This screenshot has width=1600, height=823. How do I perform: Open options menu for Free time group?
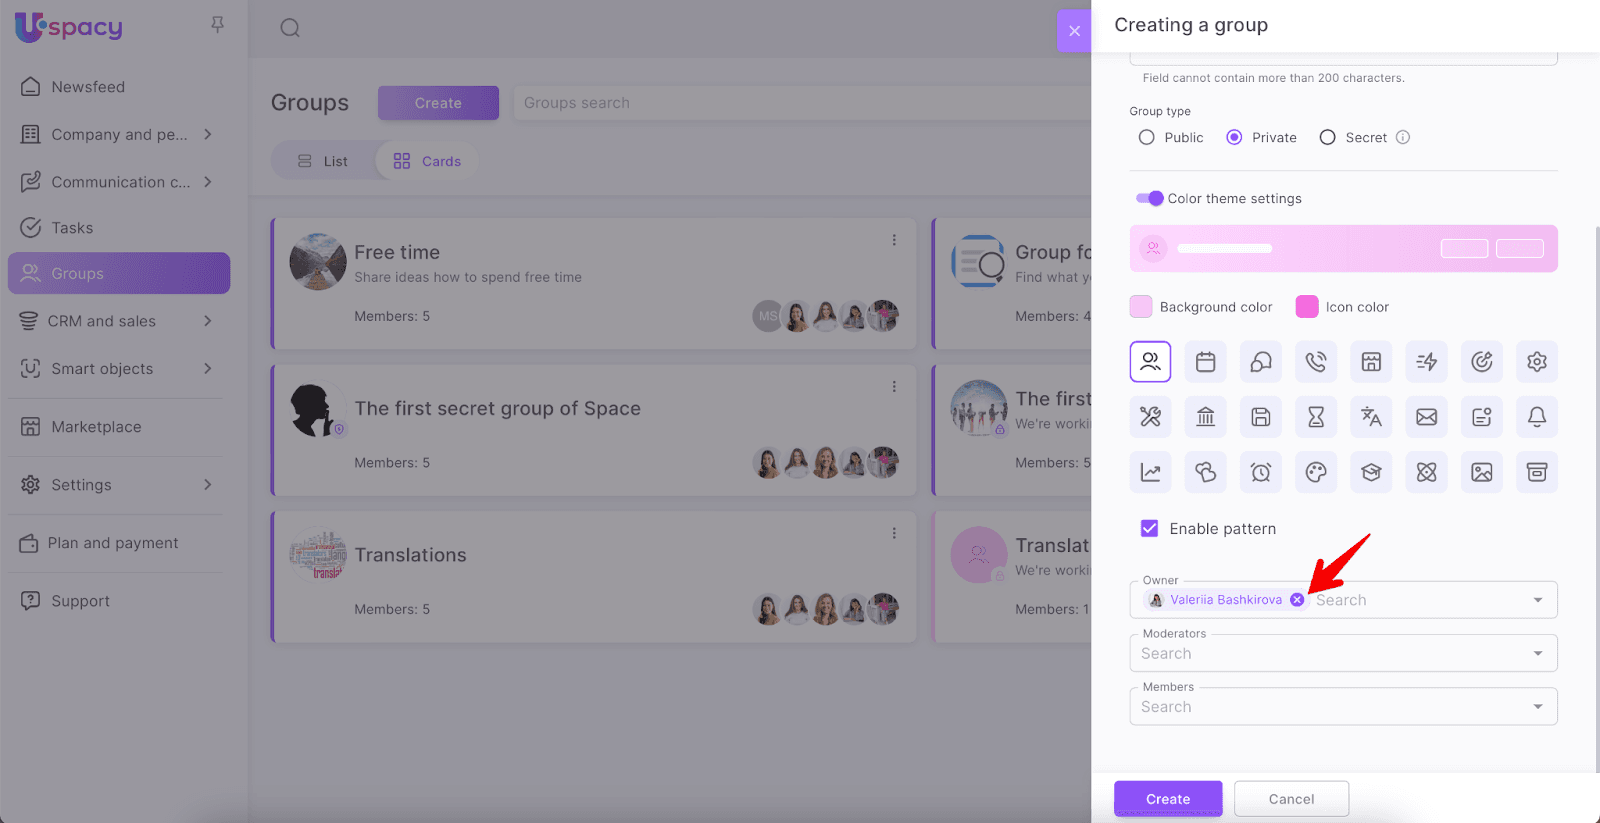(894, 240)
